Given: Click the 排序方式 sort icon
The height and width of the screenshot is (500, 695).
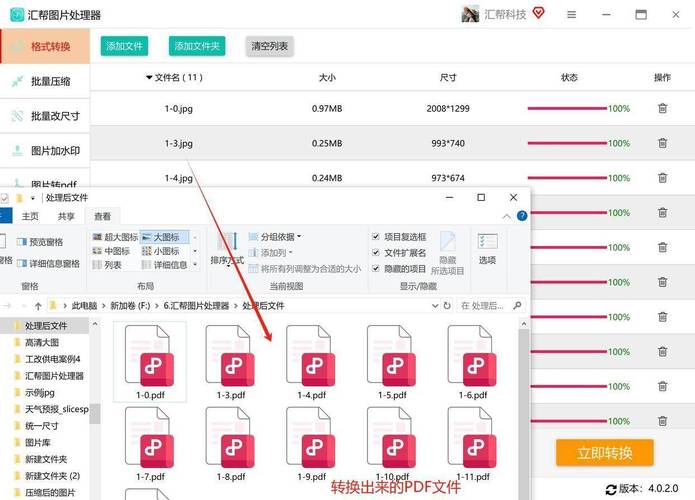Looking at the screenshot, I should 227,249.
